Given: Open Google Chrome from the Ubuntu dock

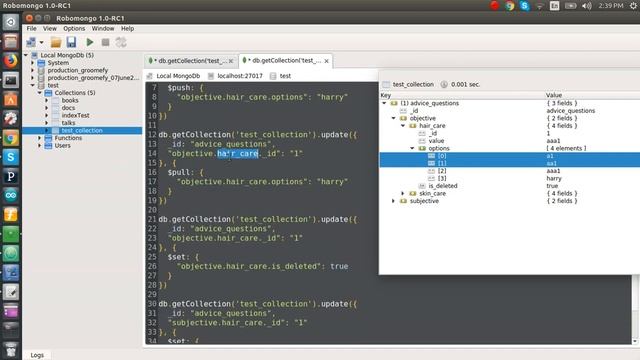Looking at the screenshot, I should (x=11, y=138).
